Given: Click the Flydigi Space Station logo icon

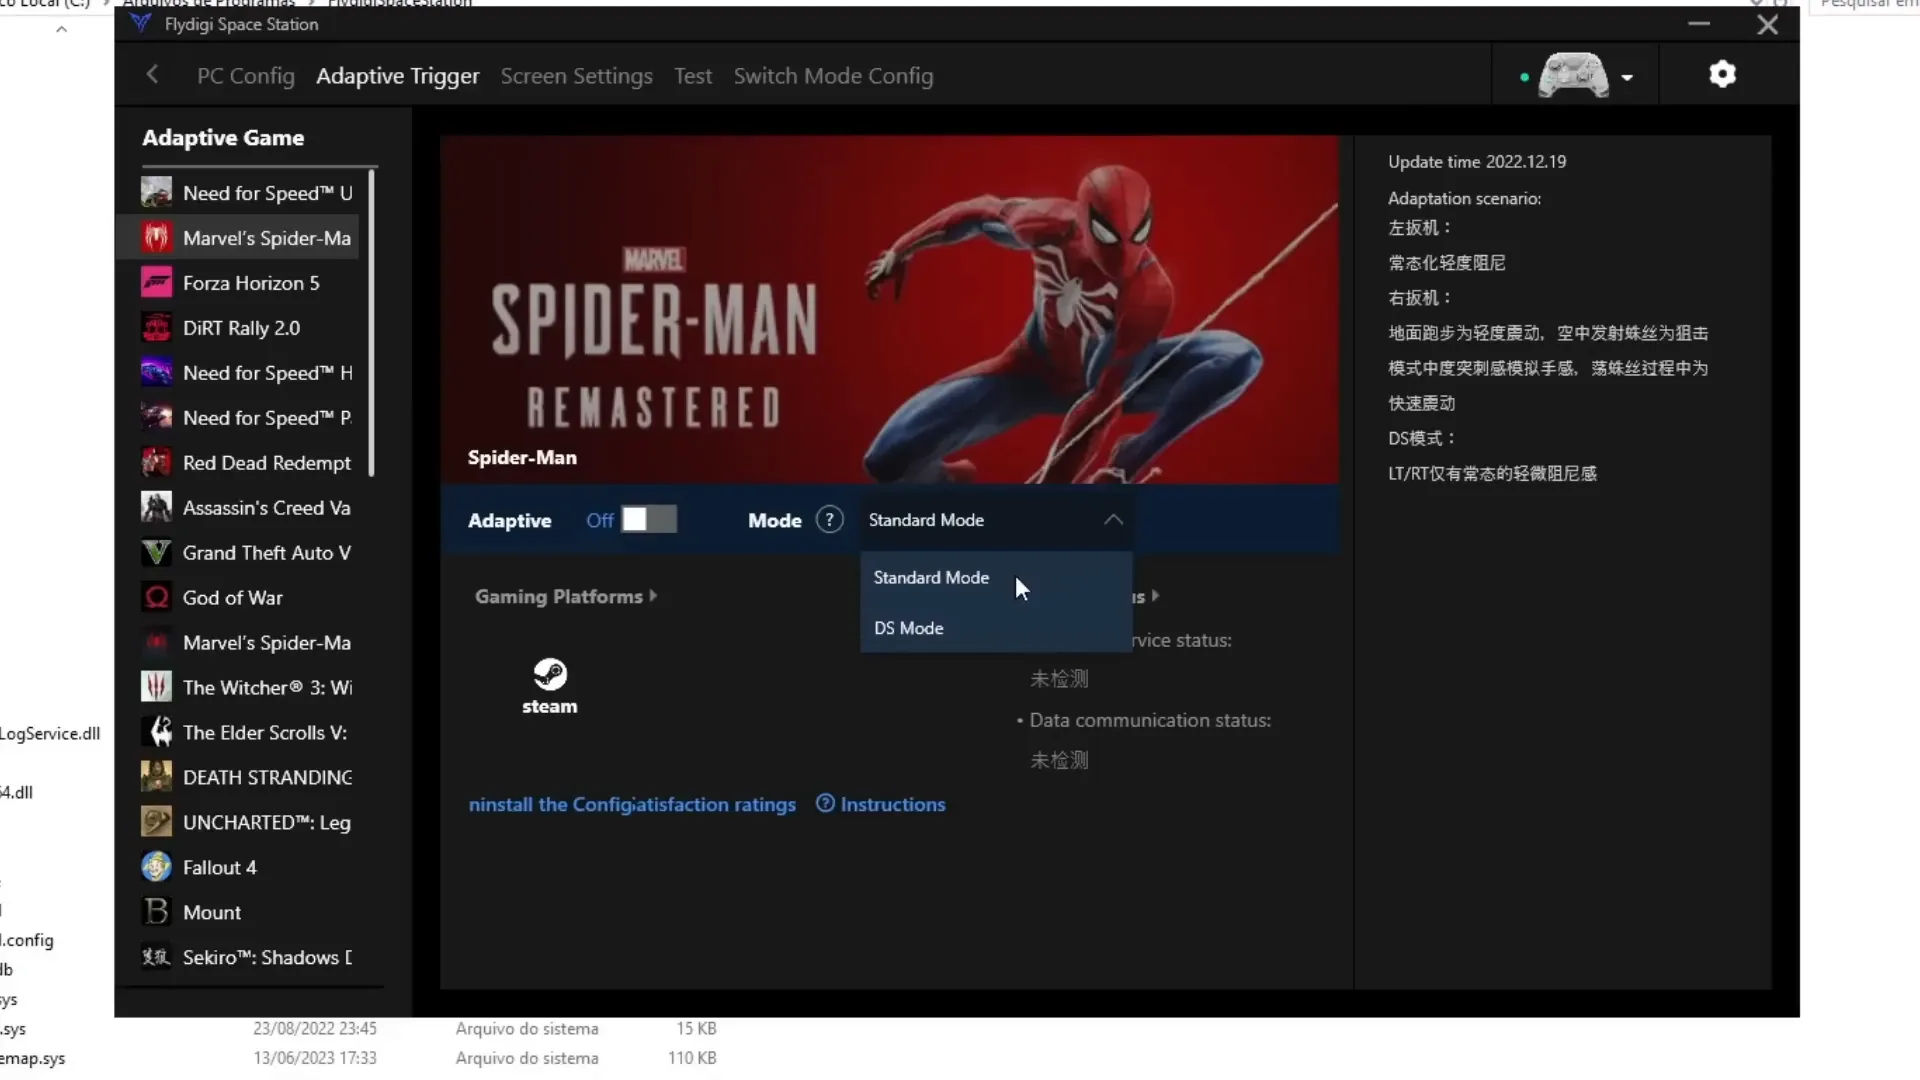Looking at the screenshot, I should point(141,24).
